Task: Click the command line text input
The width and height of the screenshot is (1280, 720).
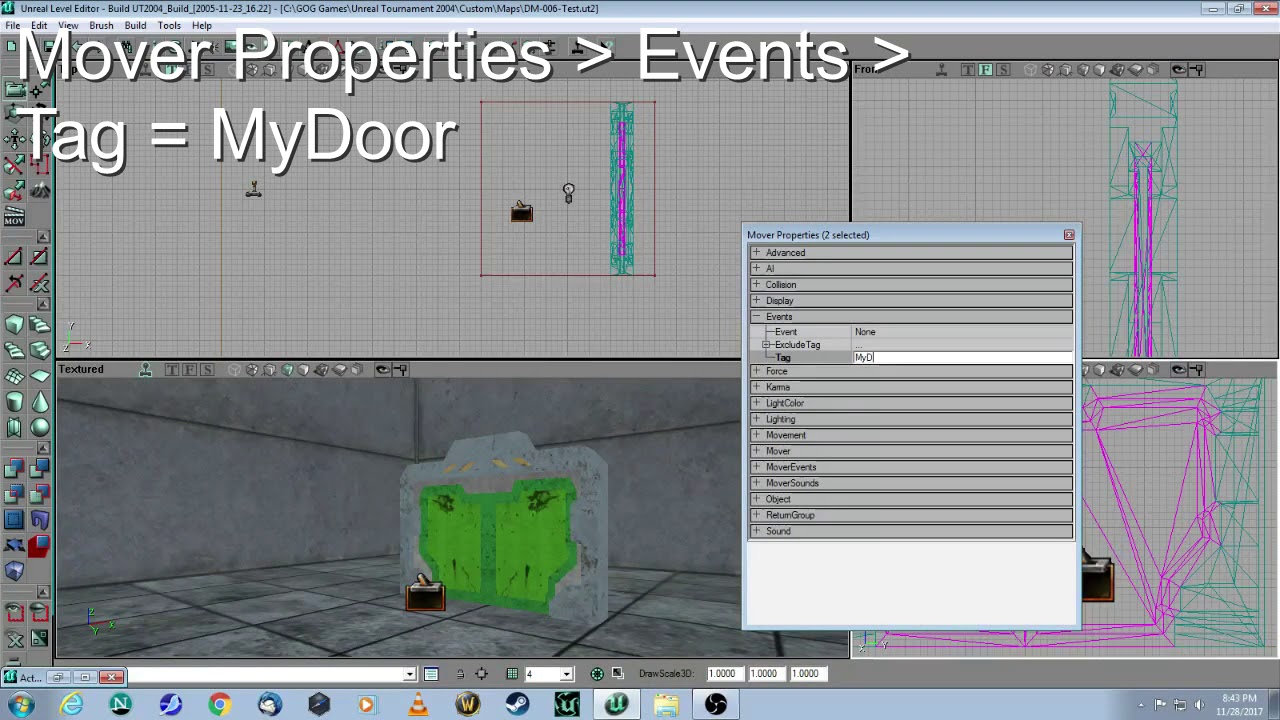Action: click(x=263, y=674)
